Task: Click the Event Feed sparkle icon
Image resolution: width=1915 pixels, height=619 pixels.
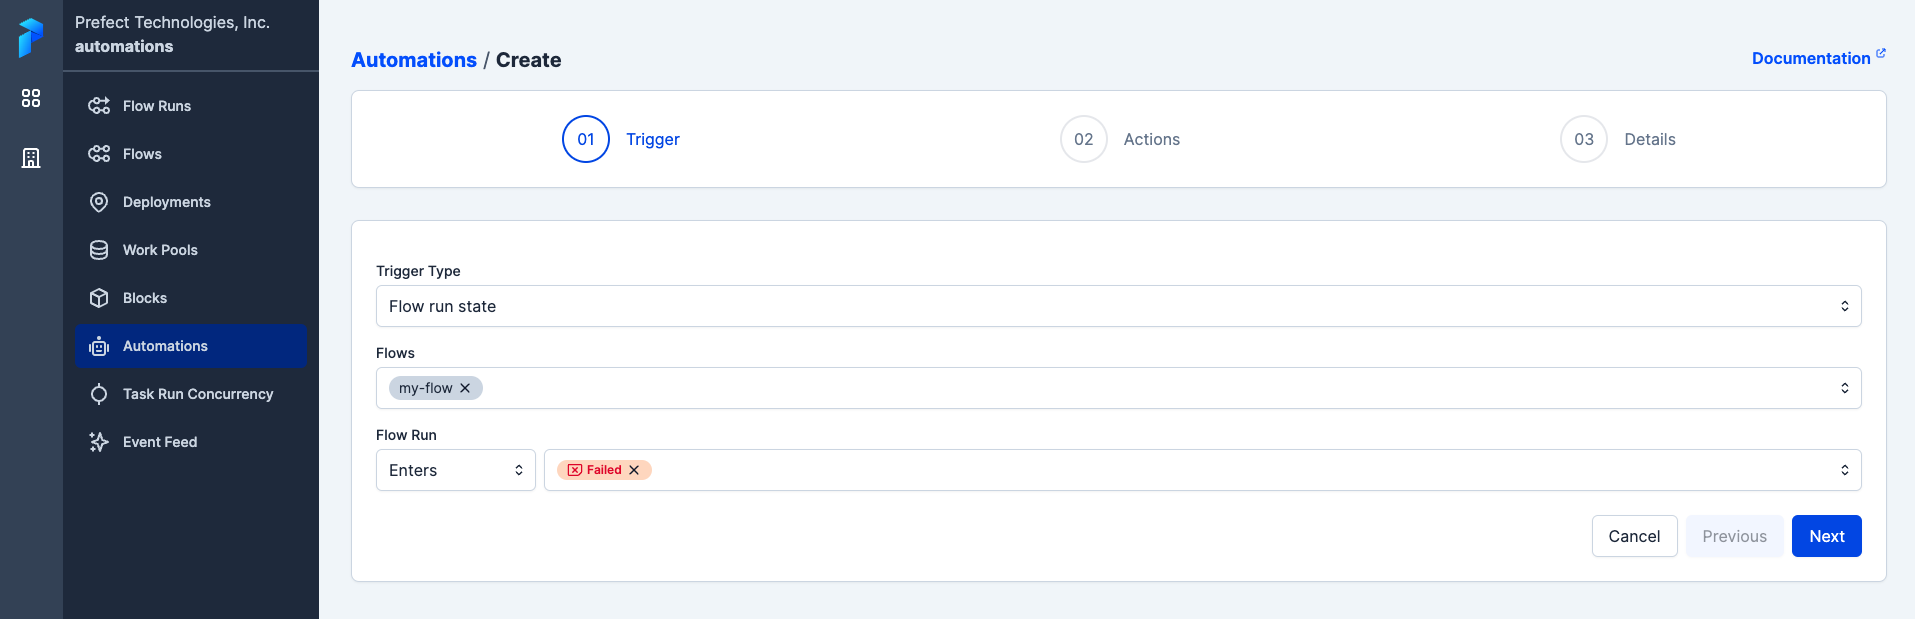Action: pyautogui.click(x=99, y=442)
